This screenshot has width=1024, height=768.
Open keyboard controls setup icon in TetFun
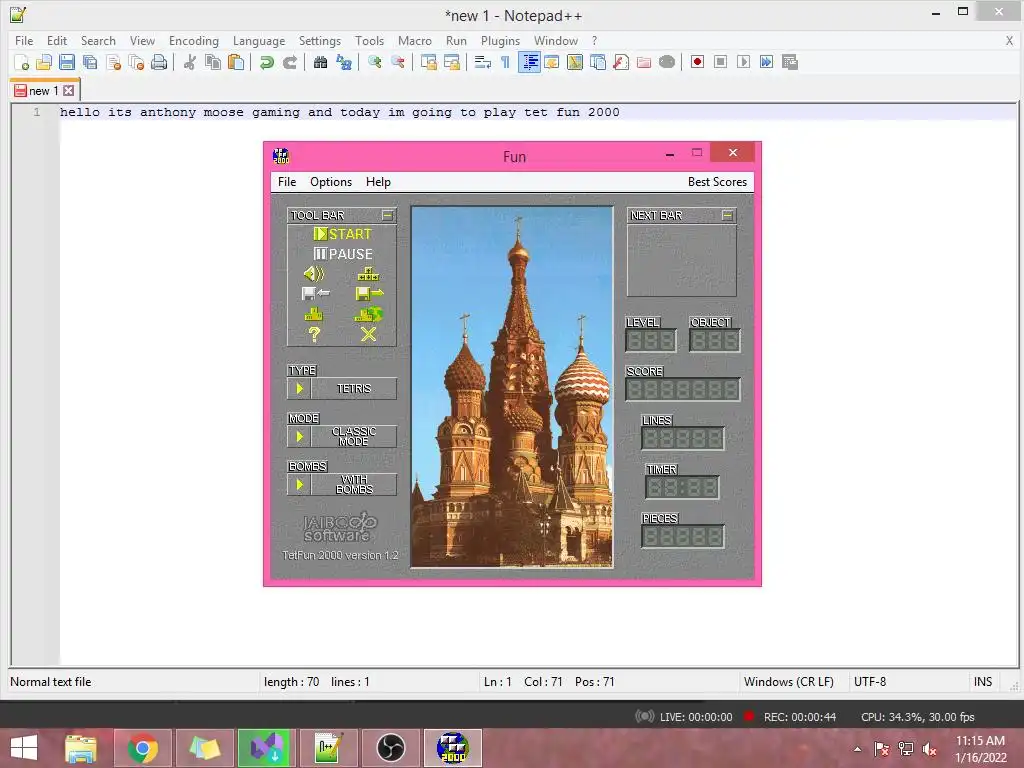(369, 274)
